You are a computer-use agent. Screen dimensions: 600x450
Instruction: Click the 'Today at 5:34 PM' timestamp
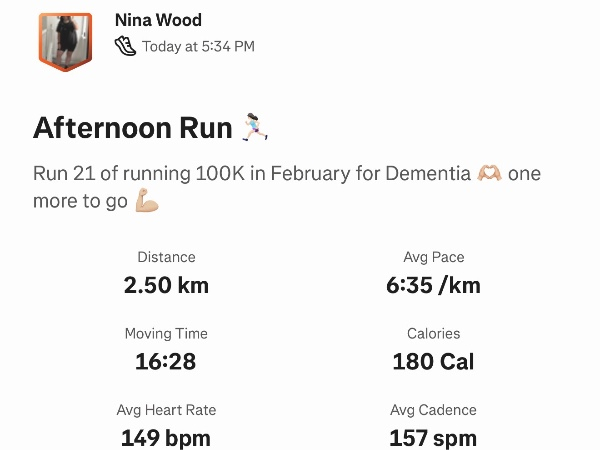click(198, 46)
